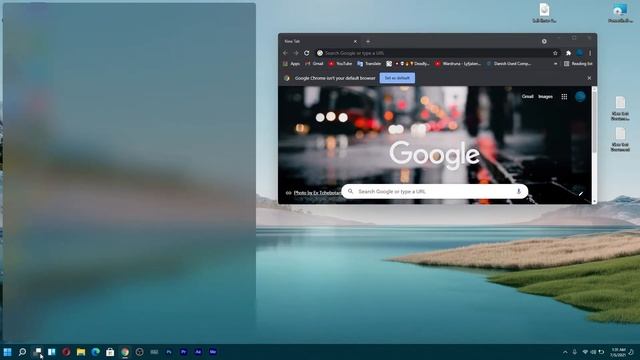Open taskbar Search
The height and width of the screenshot is (360, 640).
(x=22, y=352)
